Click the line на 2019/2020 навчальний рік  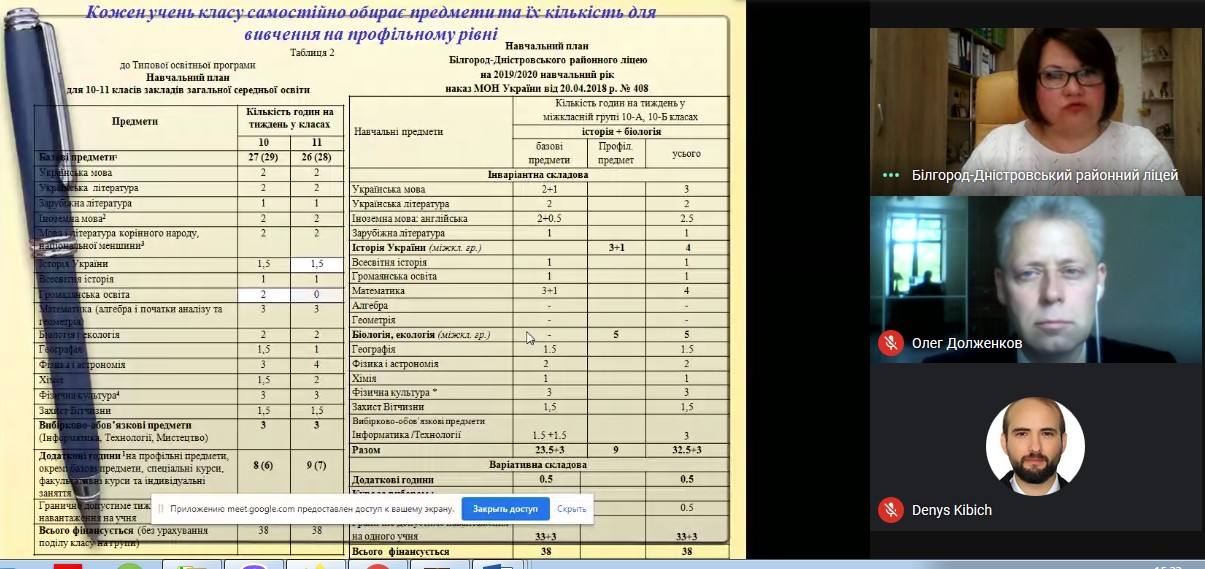click(x=548, y=74)
